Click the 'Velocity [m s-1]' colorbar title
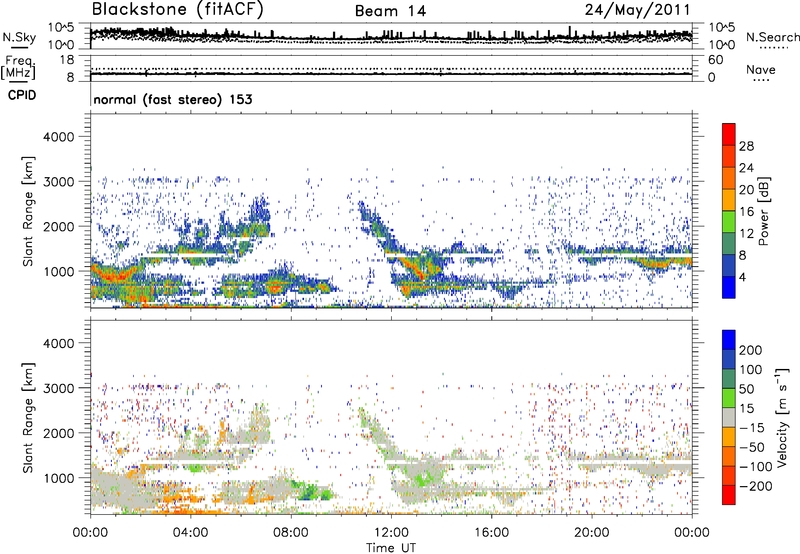Image resolution: width=800 pixels, height=554 pixels. [781, 418]
